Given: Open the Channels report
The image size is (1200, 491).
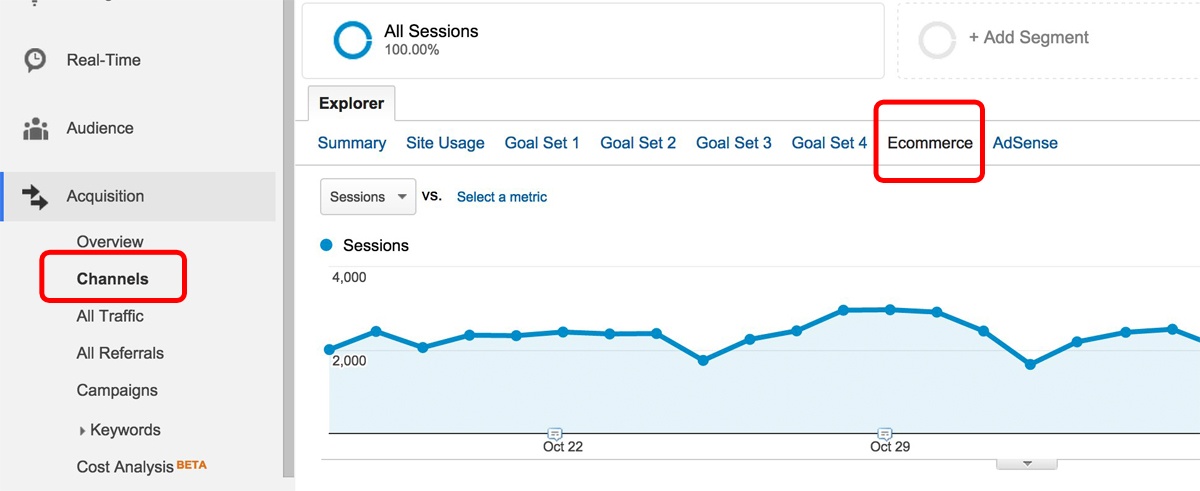Looking at the screenshot, I should [x=112, y=279].
